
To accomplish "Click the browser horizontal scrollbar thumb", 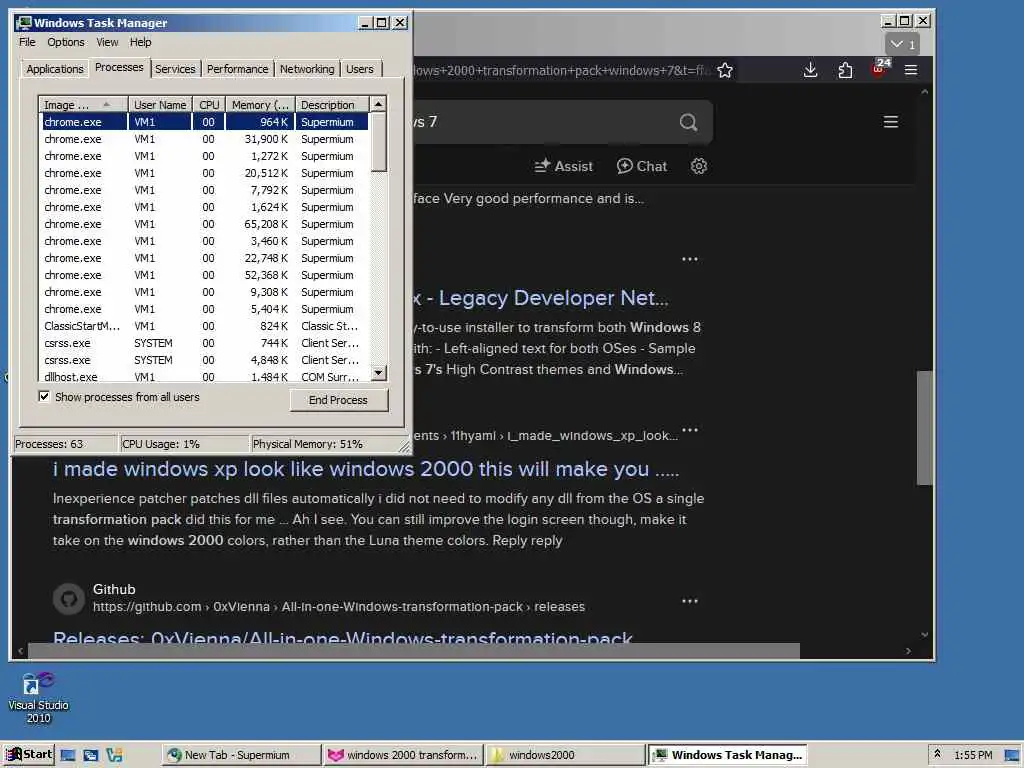I will pos(413,650).
